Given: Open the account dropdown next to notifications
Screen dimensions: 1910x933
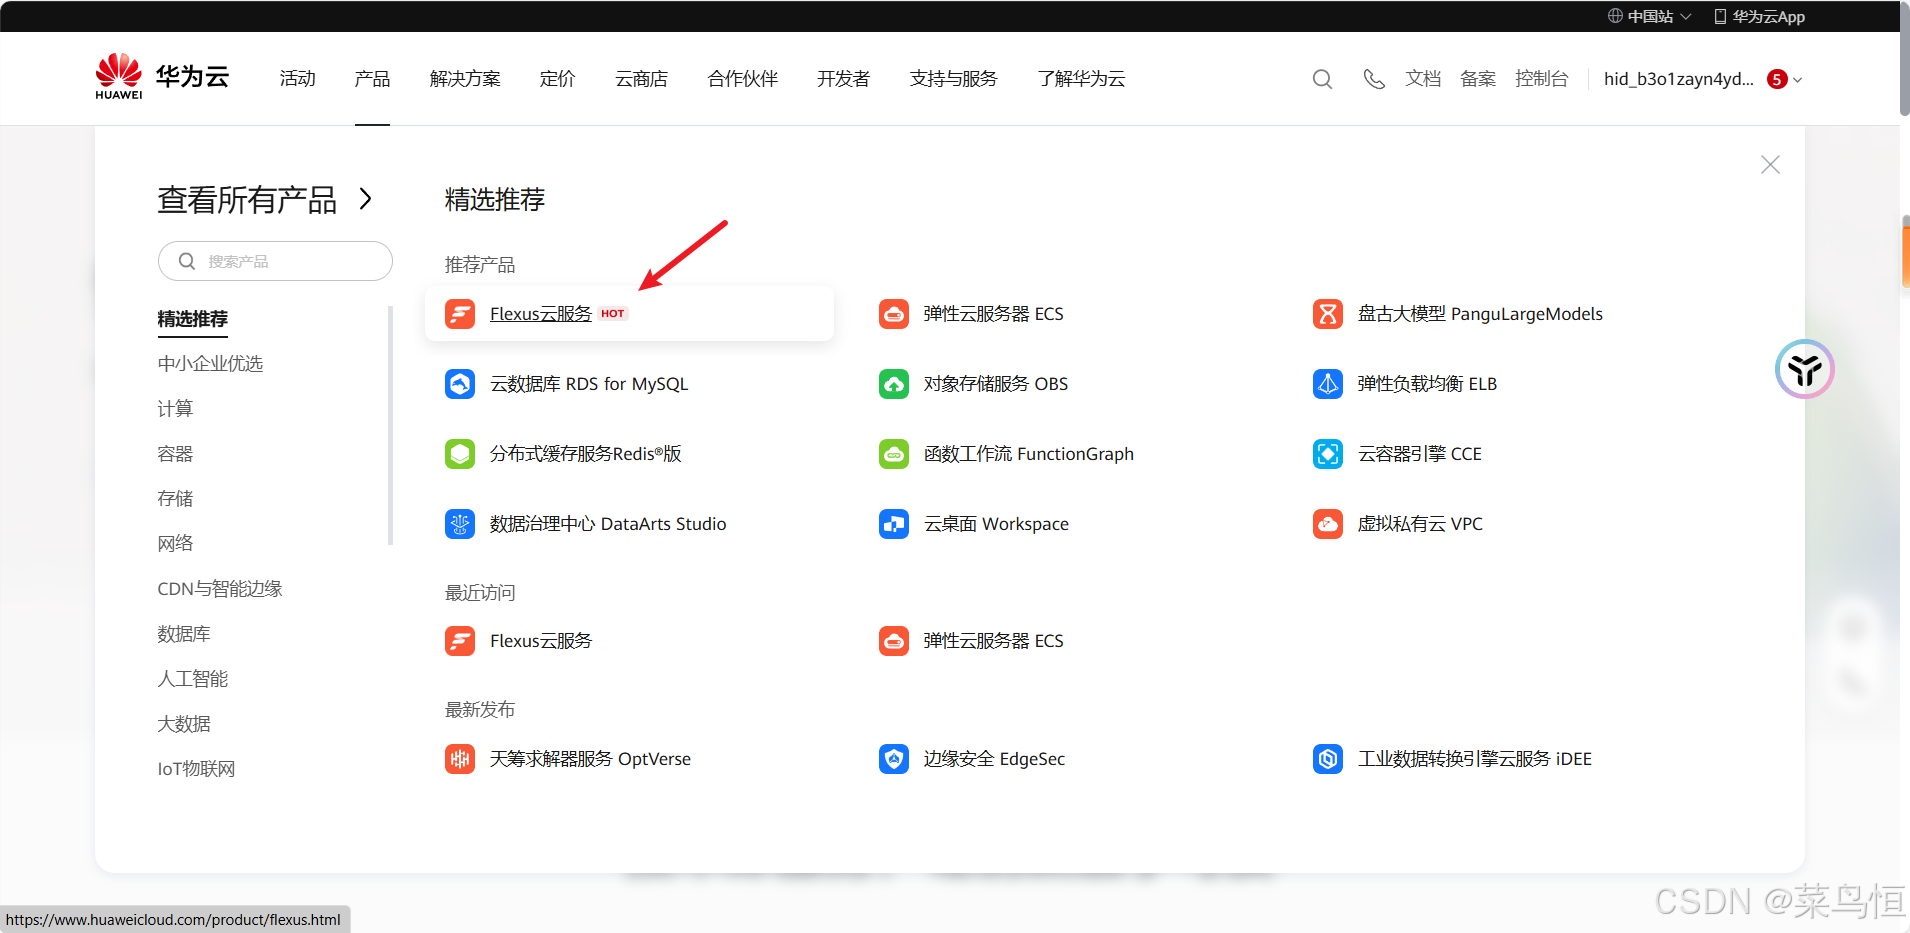Looking at the screenshot, I should click(x=1700, y=79).
